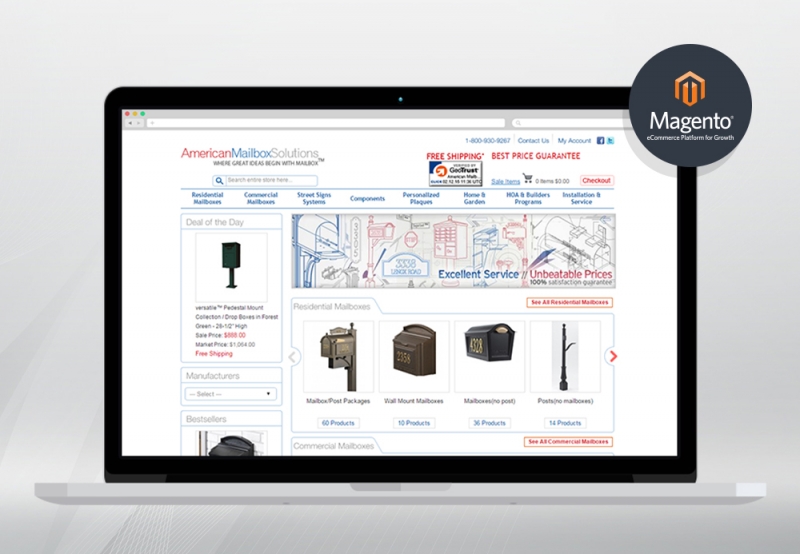Click next arrow in Residential carousel
This screenshot has height=554, width=800.
pos(613,357)
